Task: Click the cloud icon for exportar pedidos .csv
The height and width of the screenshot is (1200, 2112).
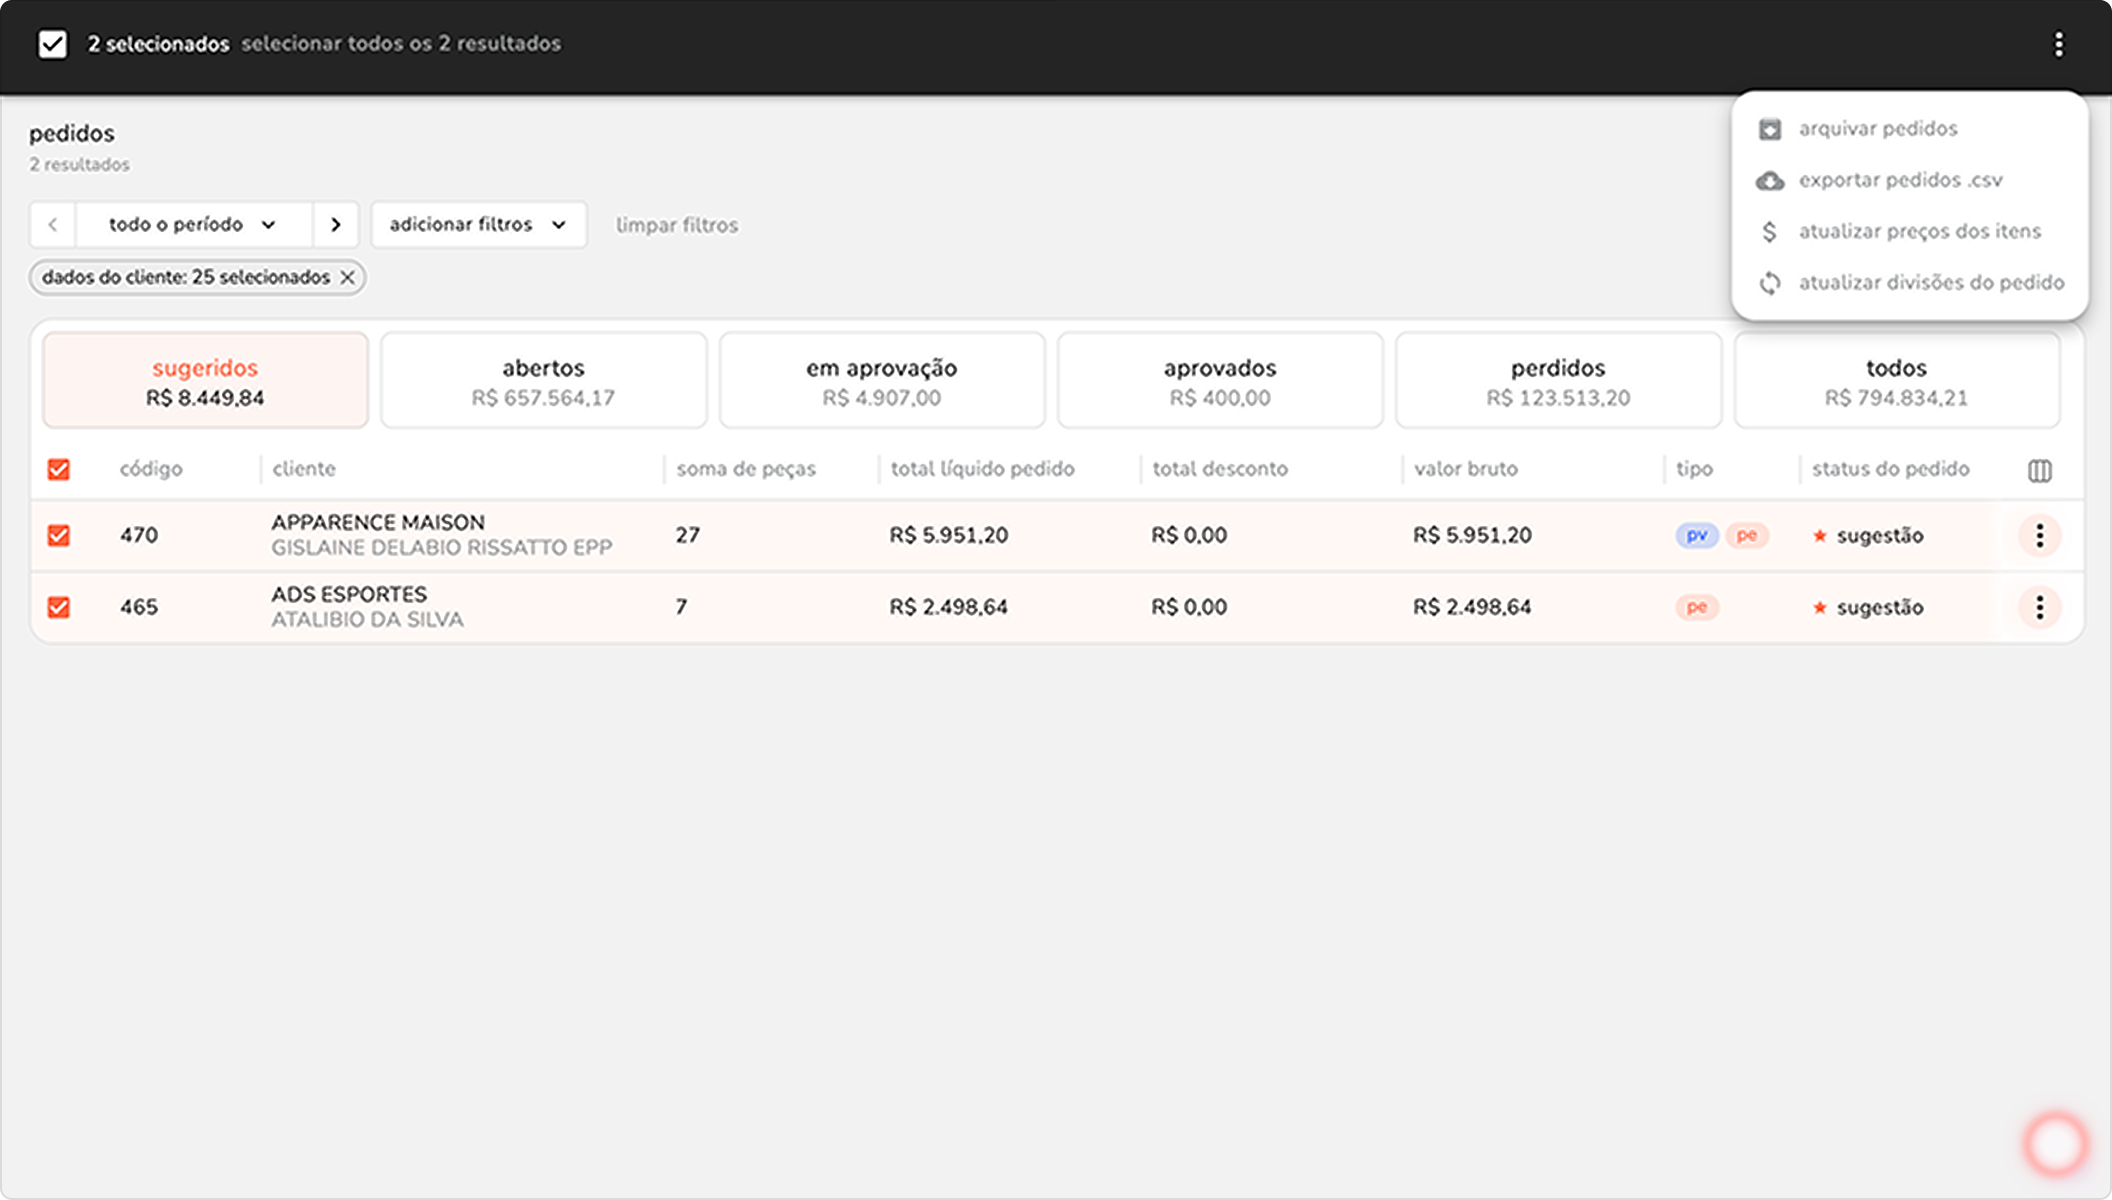Action: click(x=1770, y=181)
